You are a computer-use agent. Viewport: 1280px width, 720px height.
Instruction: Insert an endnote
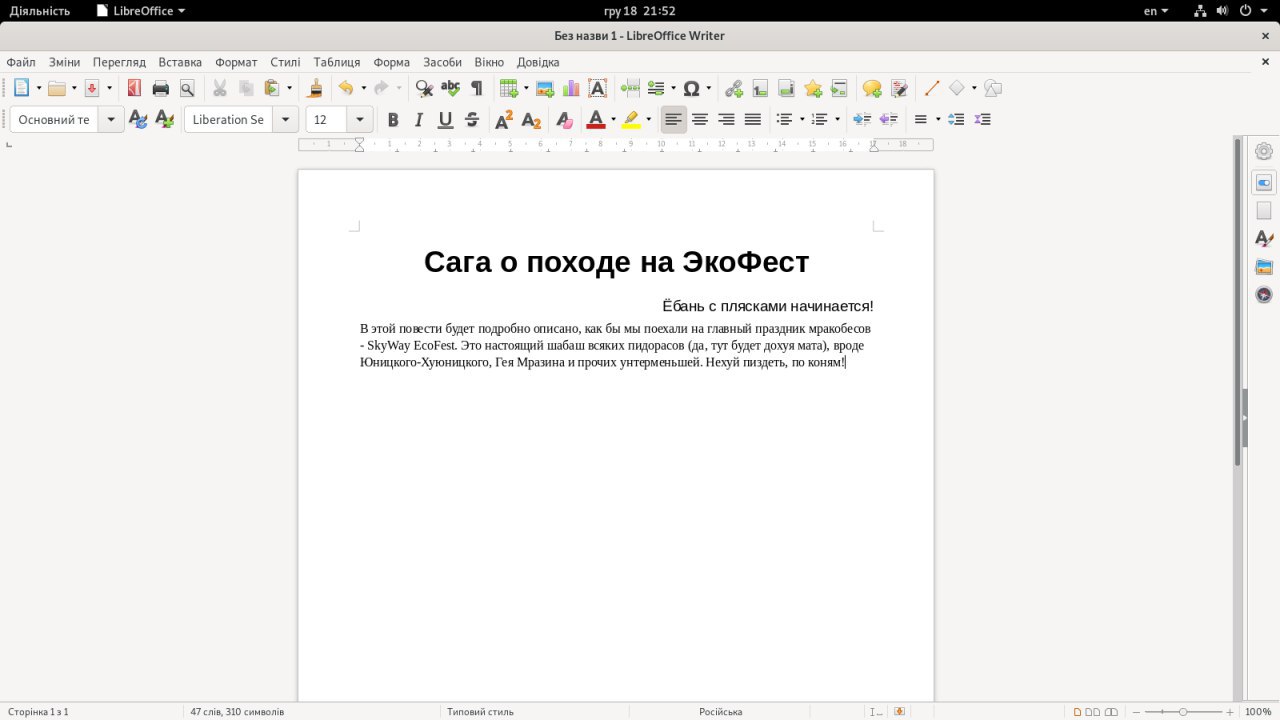(786, 88)
